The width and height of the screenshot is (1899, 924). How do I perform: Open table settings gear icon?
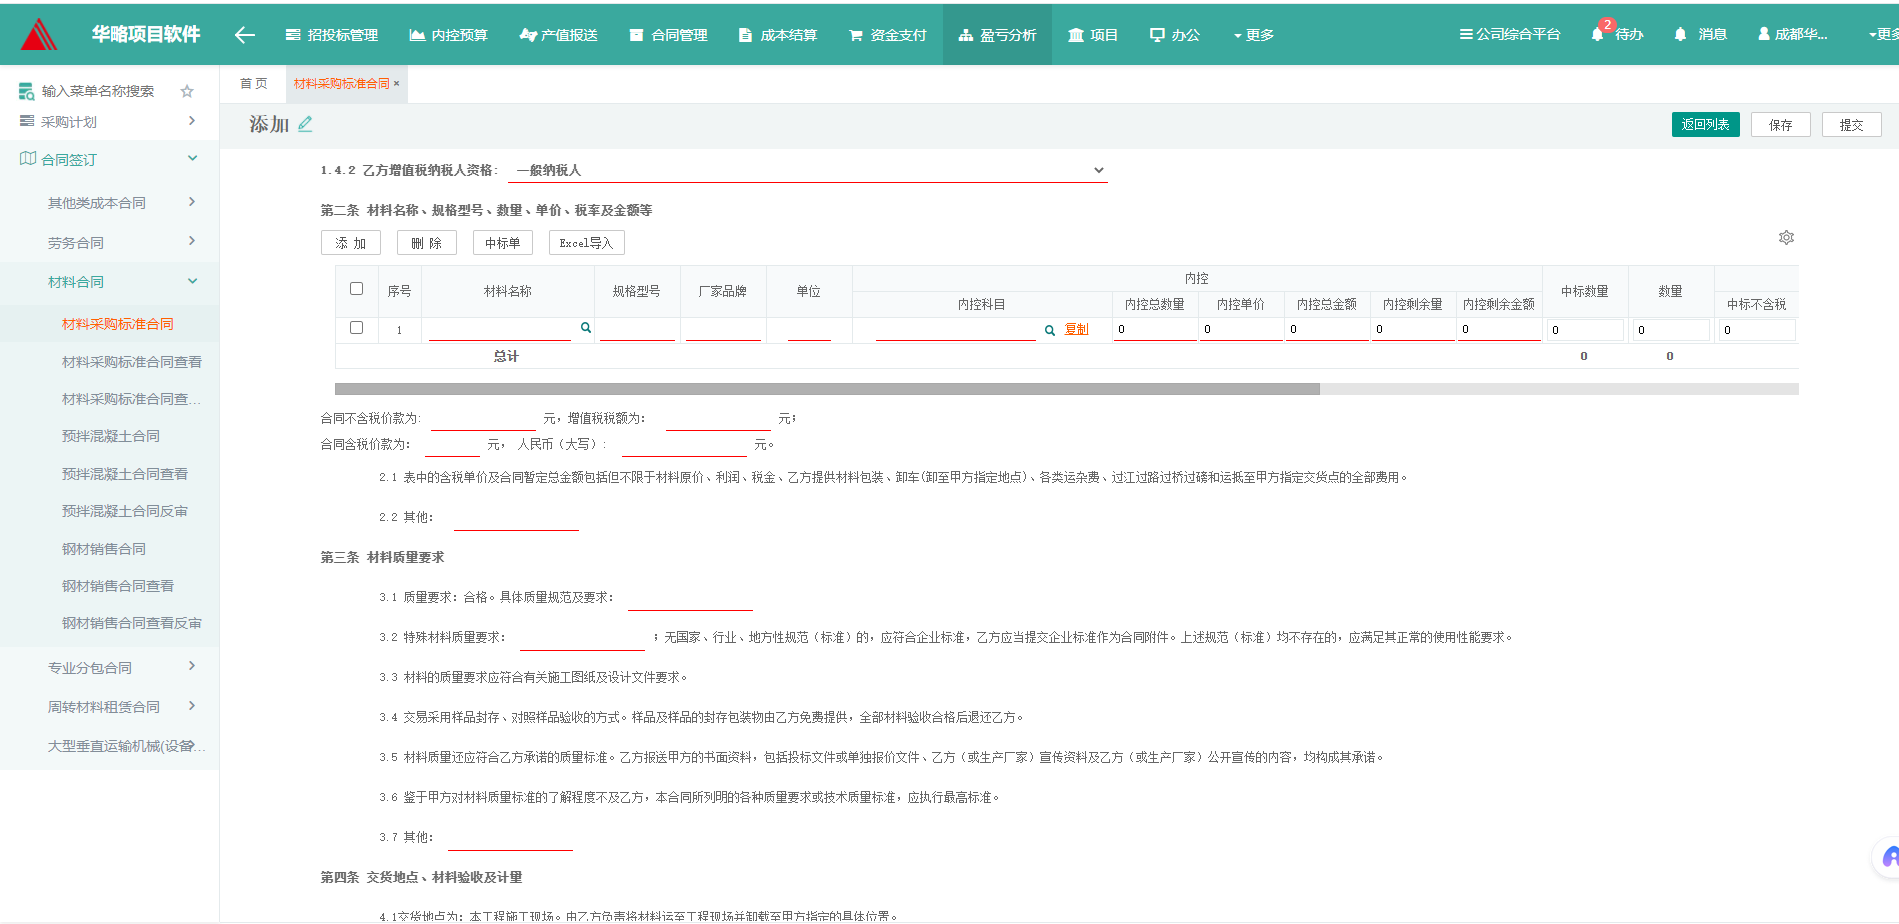tap(1786, 238)
